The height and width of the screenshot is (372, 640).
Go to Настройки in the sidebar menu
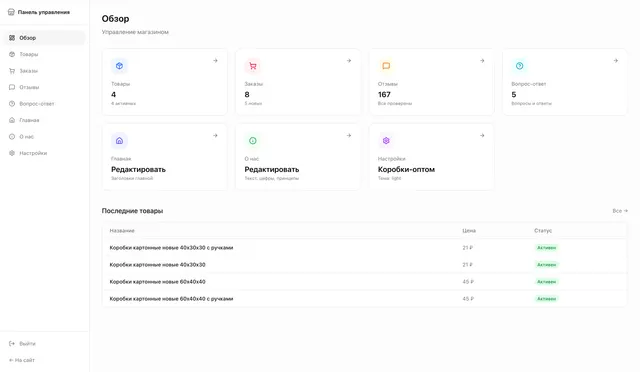click(44, 153)
